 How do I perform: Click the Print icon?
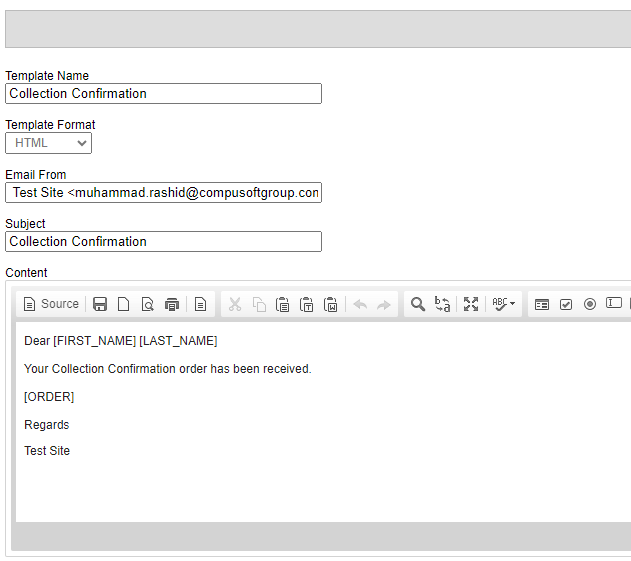click(172, 304)
